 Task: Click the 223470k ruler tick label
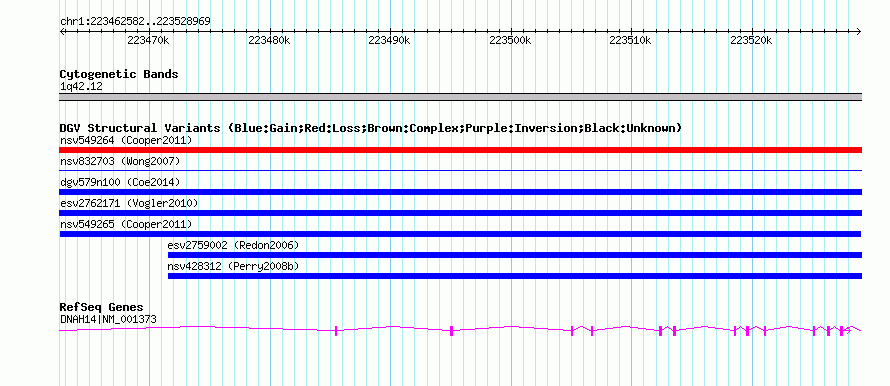click(148, 41)
